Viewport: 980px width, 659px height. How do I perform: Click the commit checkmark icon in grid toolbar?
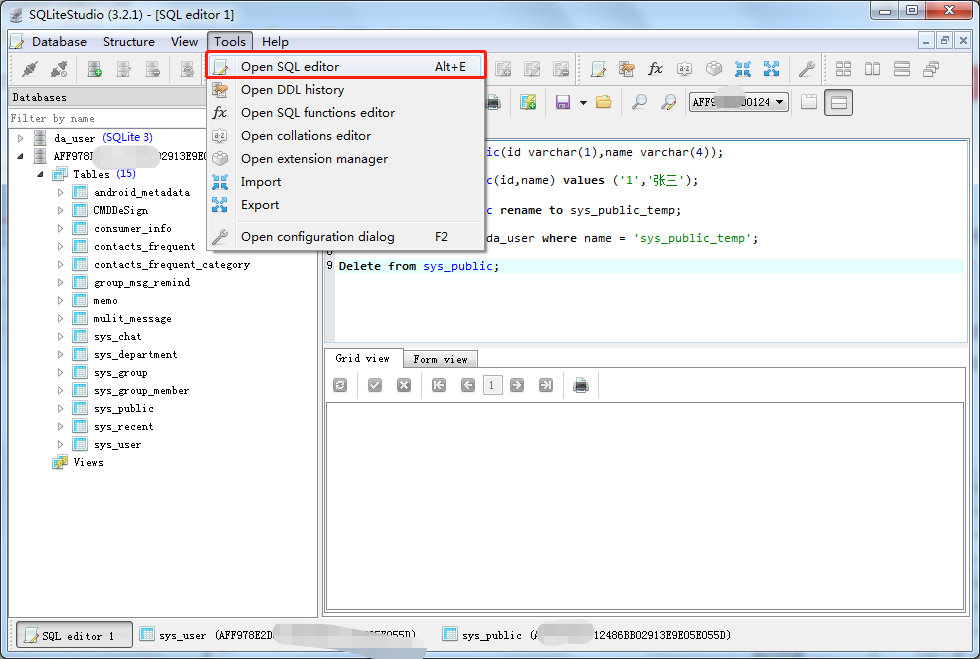(x=375, y=385)
